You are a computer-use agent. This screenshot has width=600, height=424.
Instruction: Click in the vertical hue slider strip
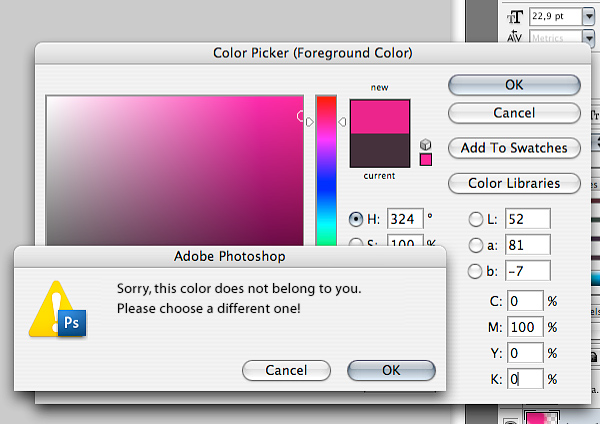click(326, 170)
